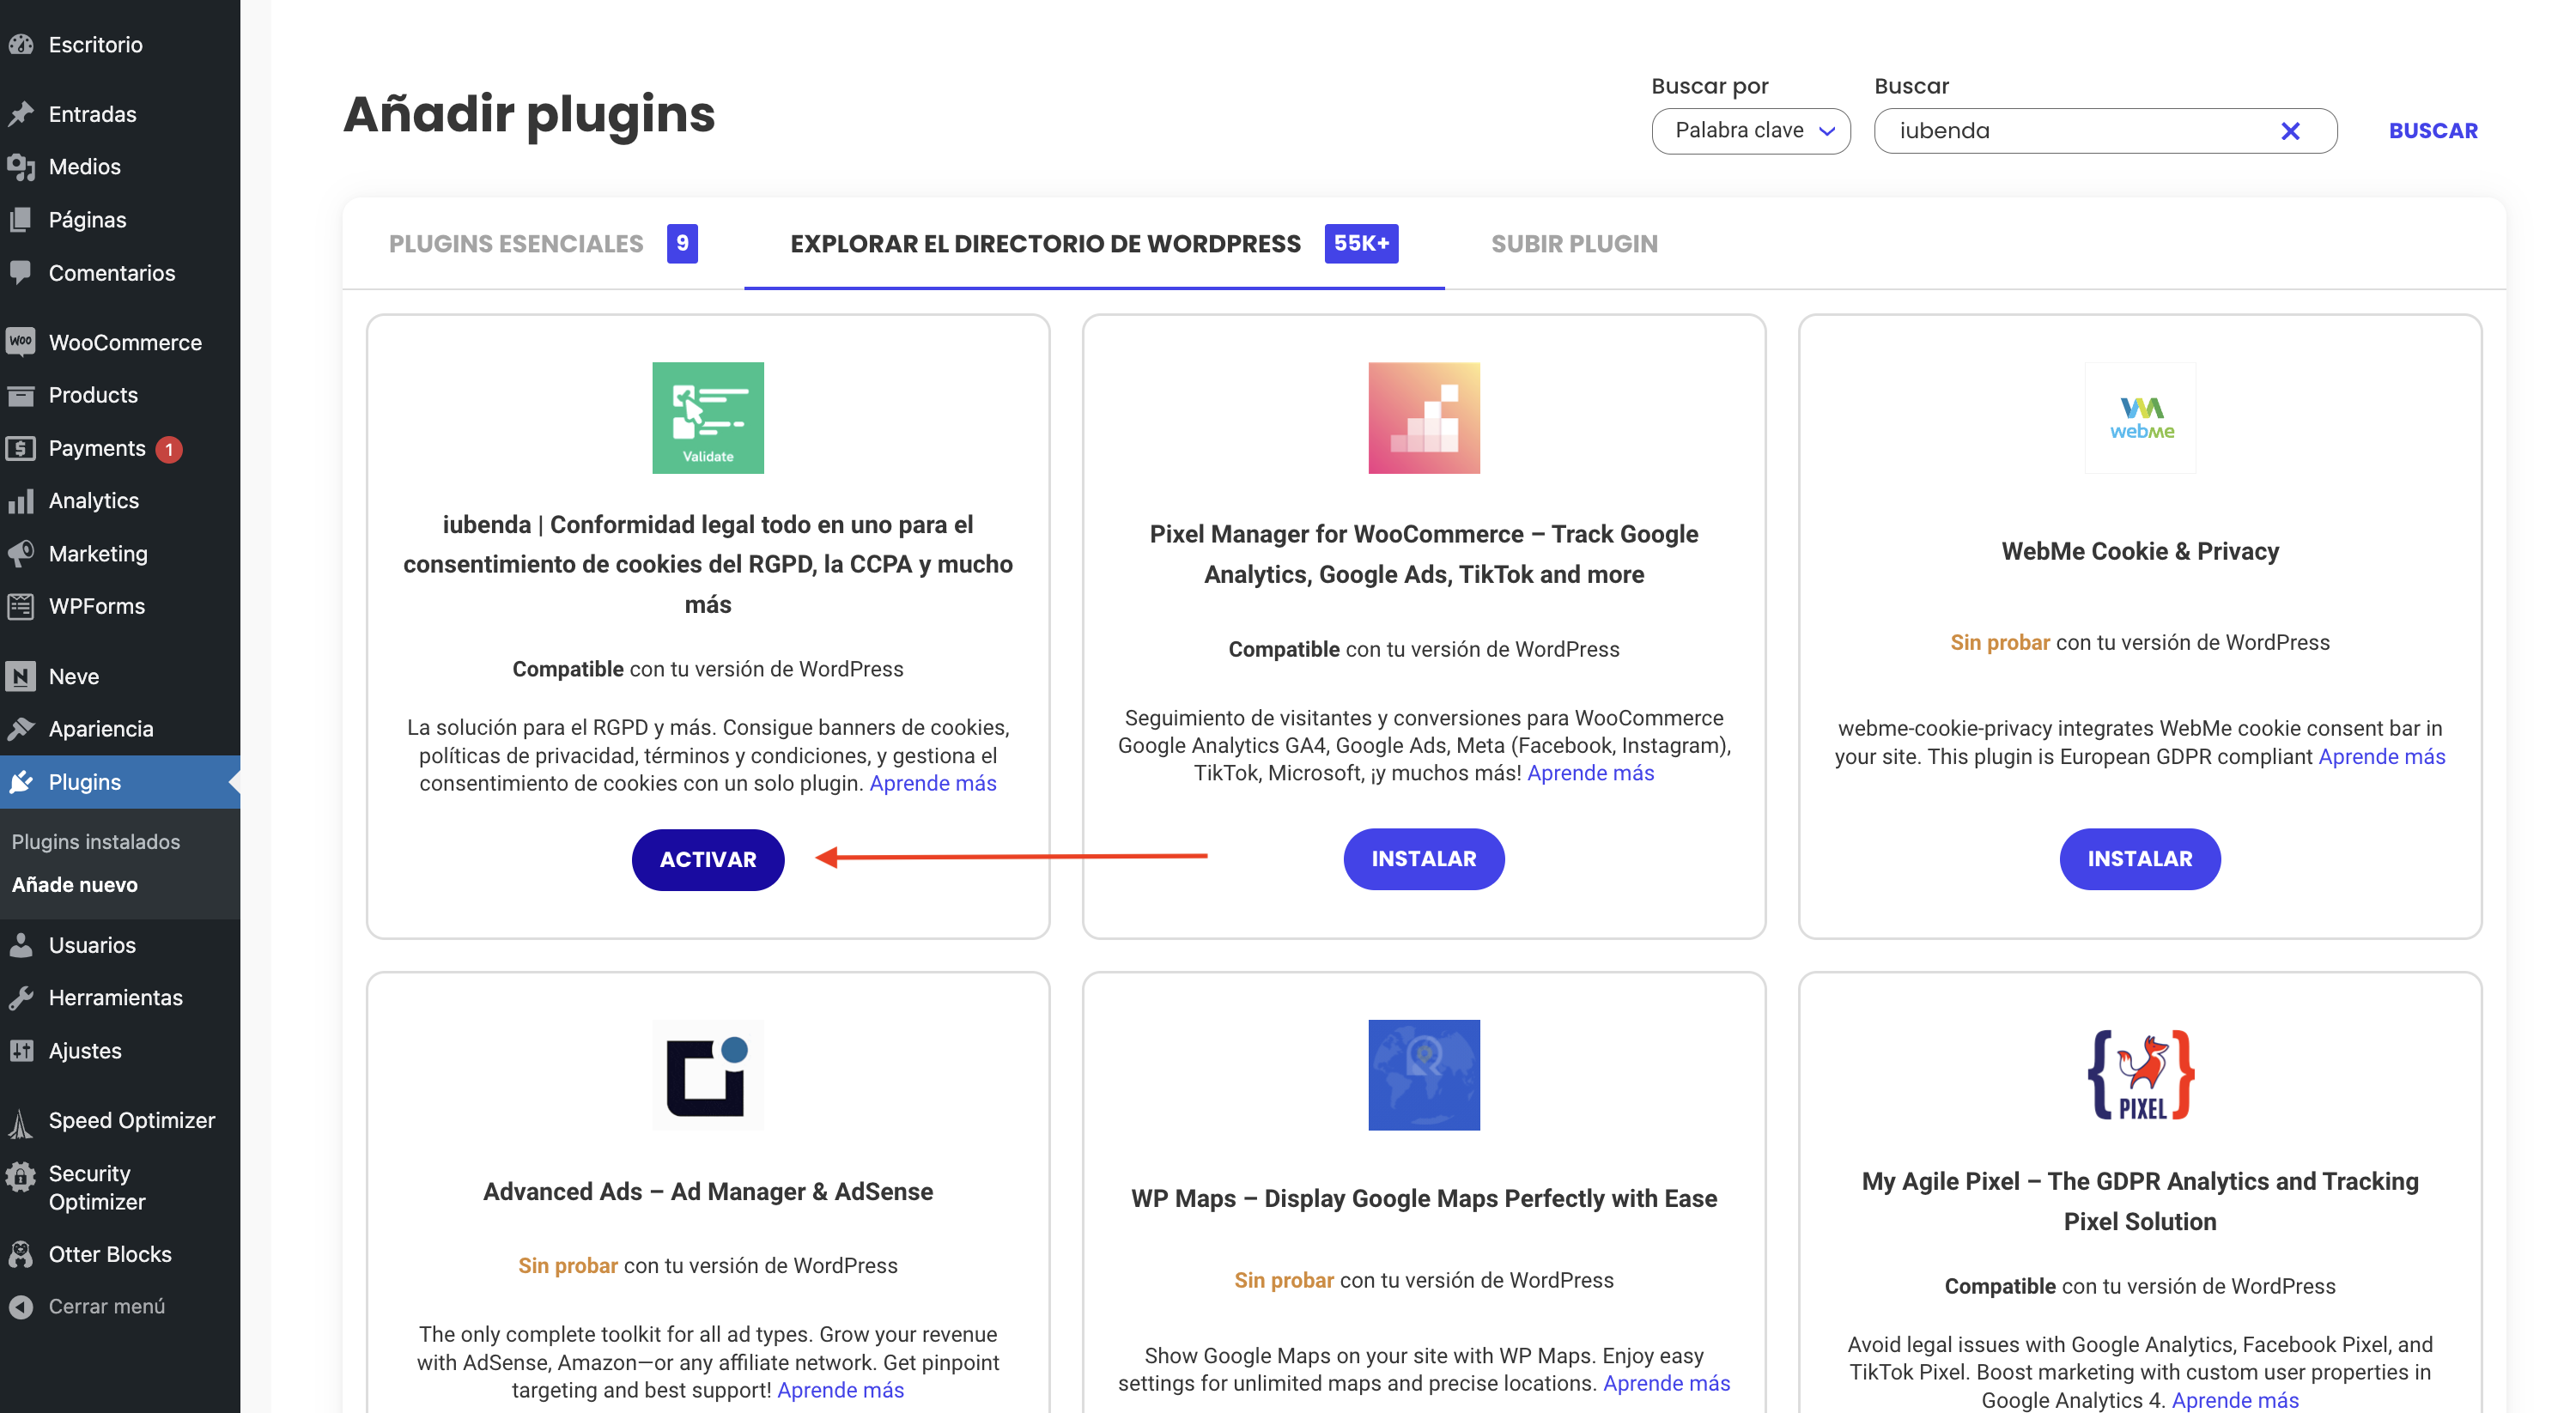Open Payments from the sidebar
2576x1413 pixels.
coord(98,448)
